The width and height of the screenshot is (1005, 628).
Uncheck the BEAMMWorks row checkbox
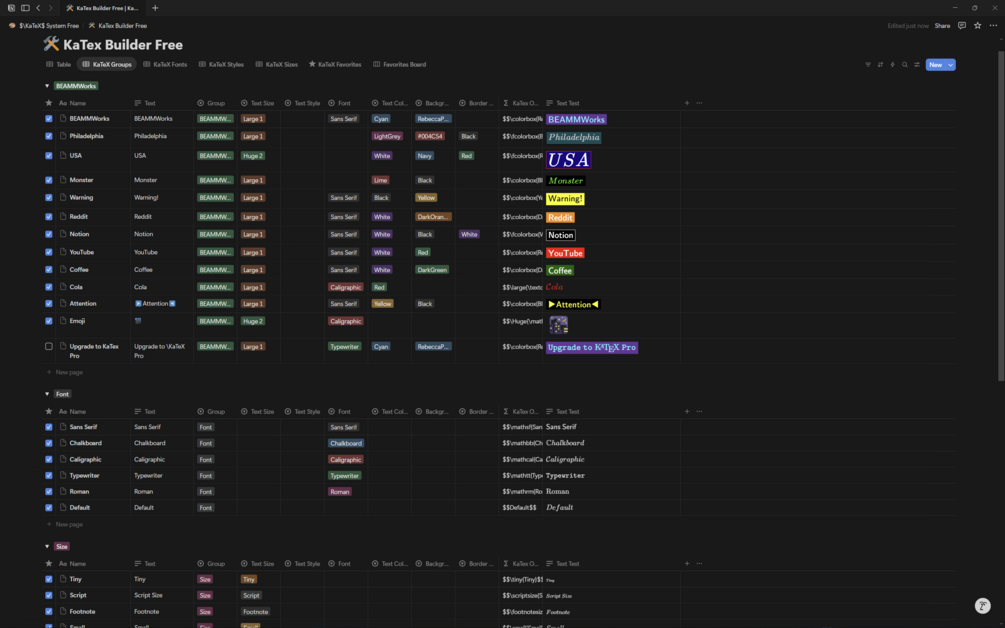point(49,119)
